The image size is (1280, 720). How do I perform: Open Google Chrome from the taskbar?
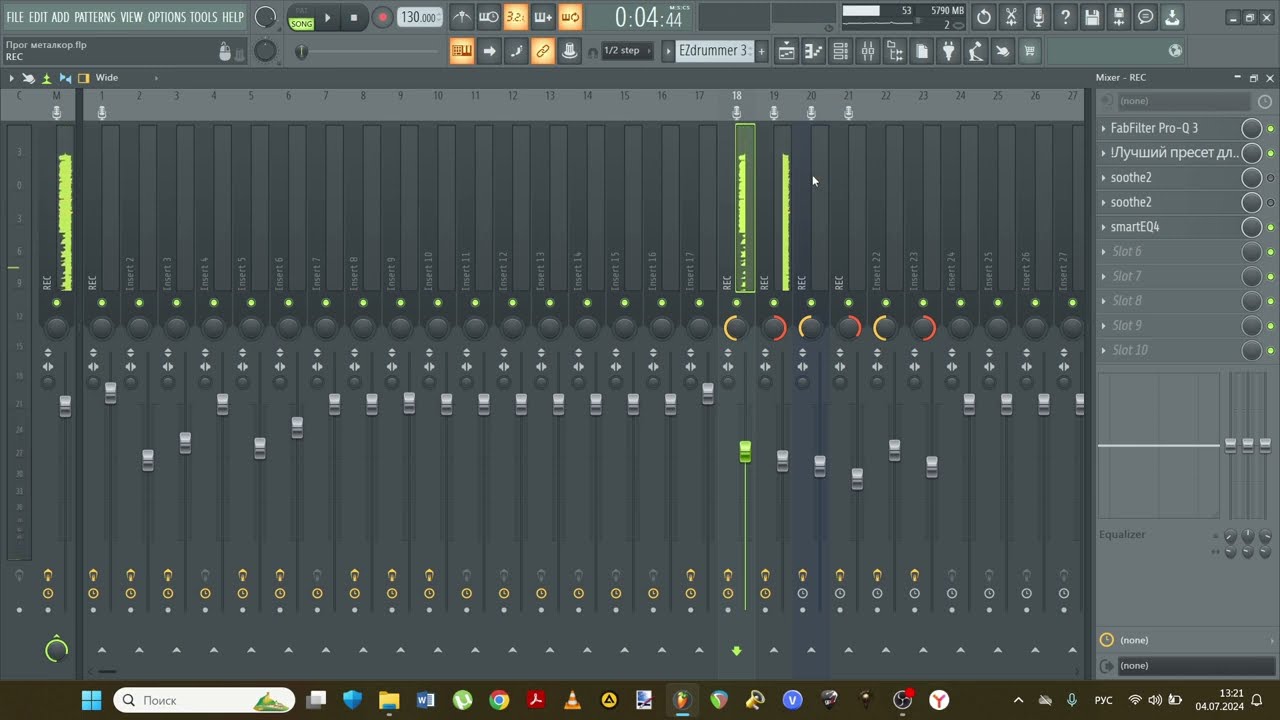click(499, 700)
